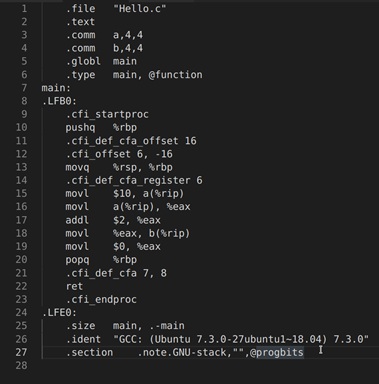Click the GCC ident string on line 26

pyautogui.click(x=241, y=339)
